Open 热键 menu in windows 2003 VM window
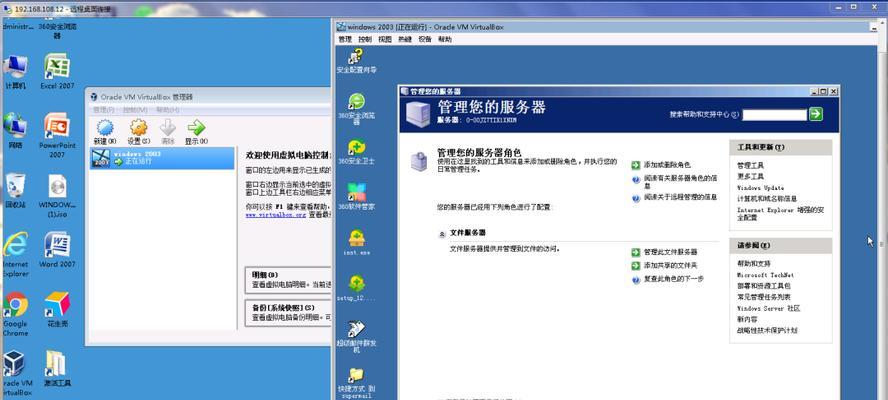 [x=404, y=39]
